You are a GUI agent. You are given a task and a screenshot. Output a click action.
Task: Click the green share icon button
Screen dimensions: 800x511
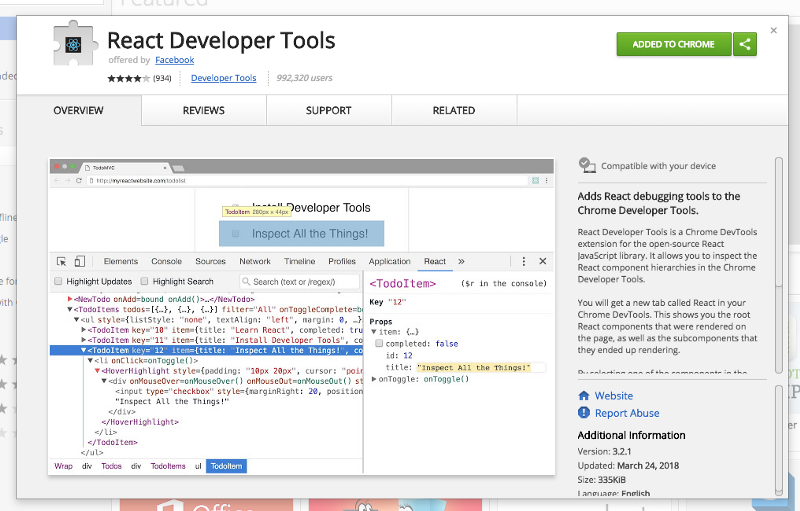pyautogui.click(x=745, y=44)
